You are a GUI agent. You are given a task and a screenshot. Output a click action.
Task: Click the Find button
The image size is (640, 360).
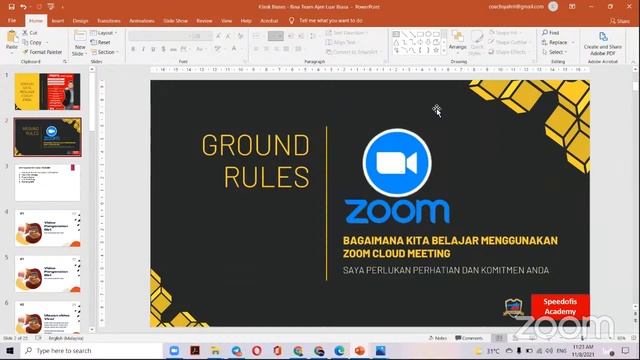click(x=551, y=33)
